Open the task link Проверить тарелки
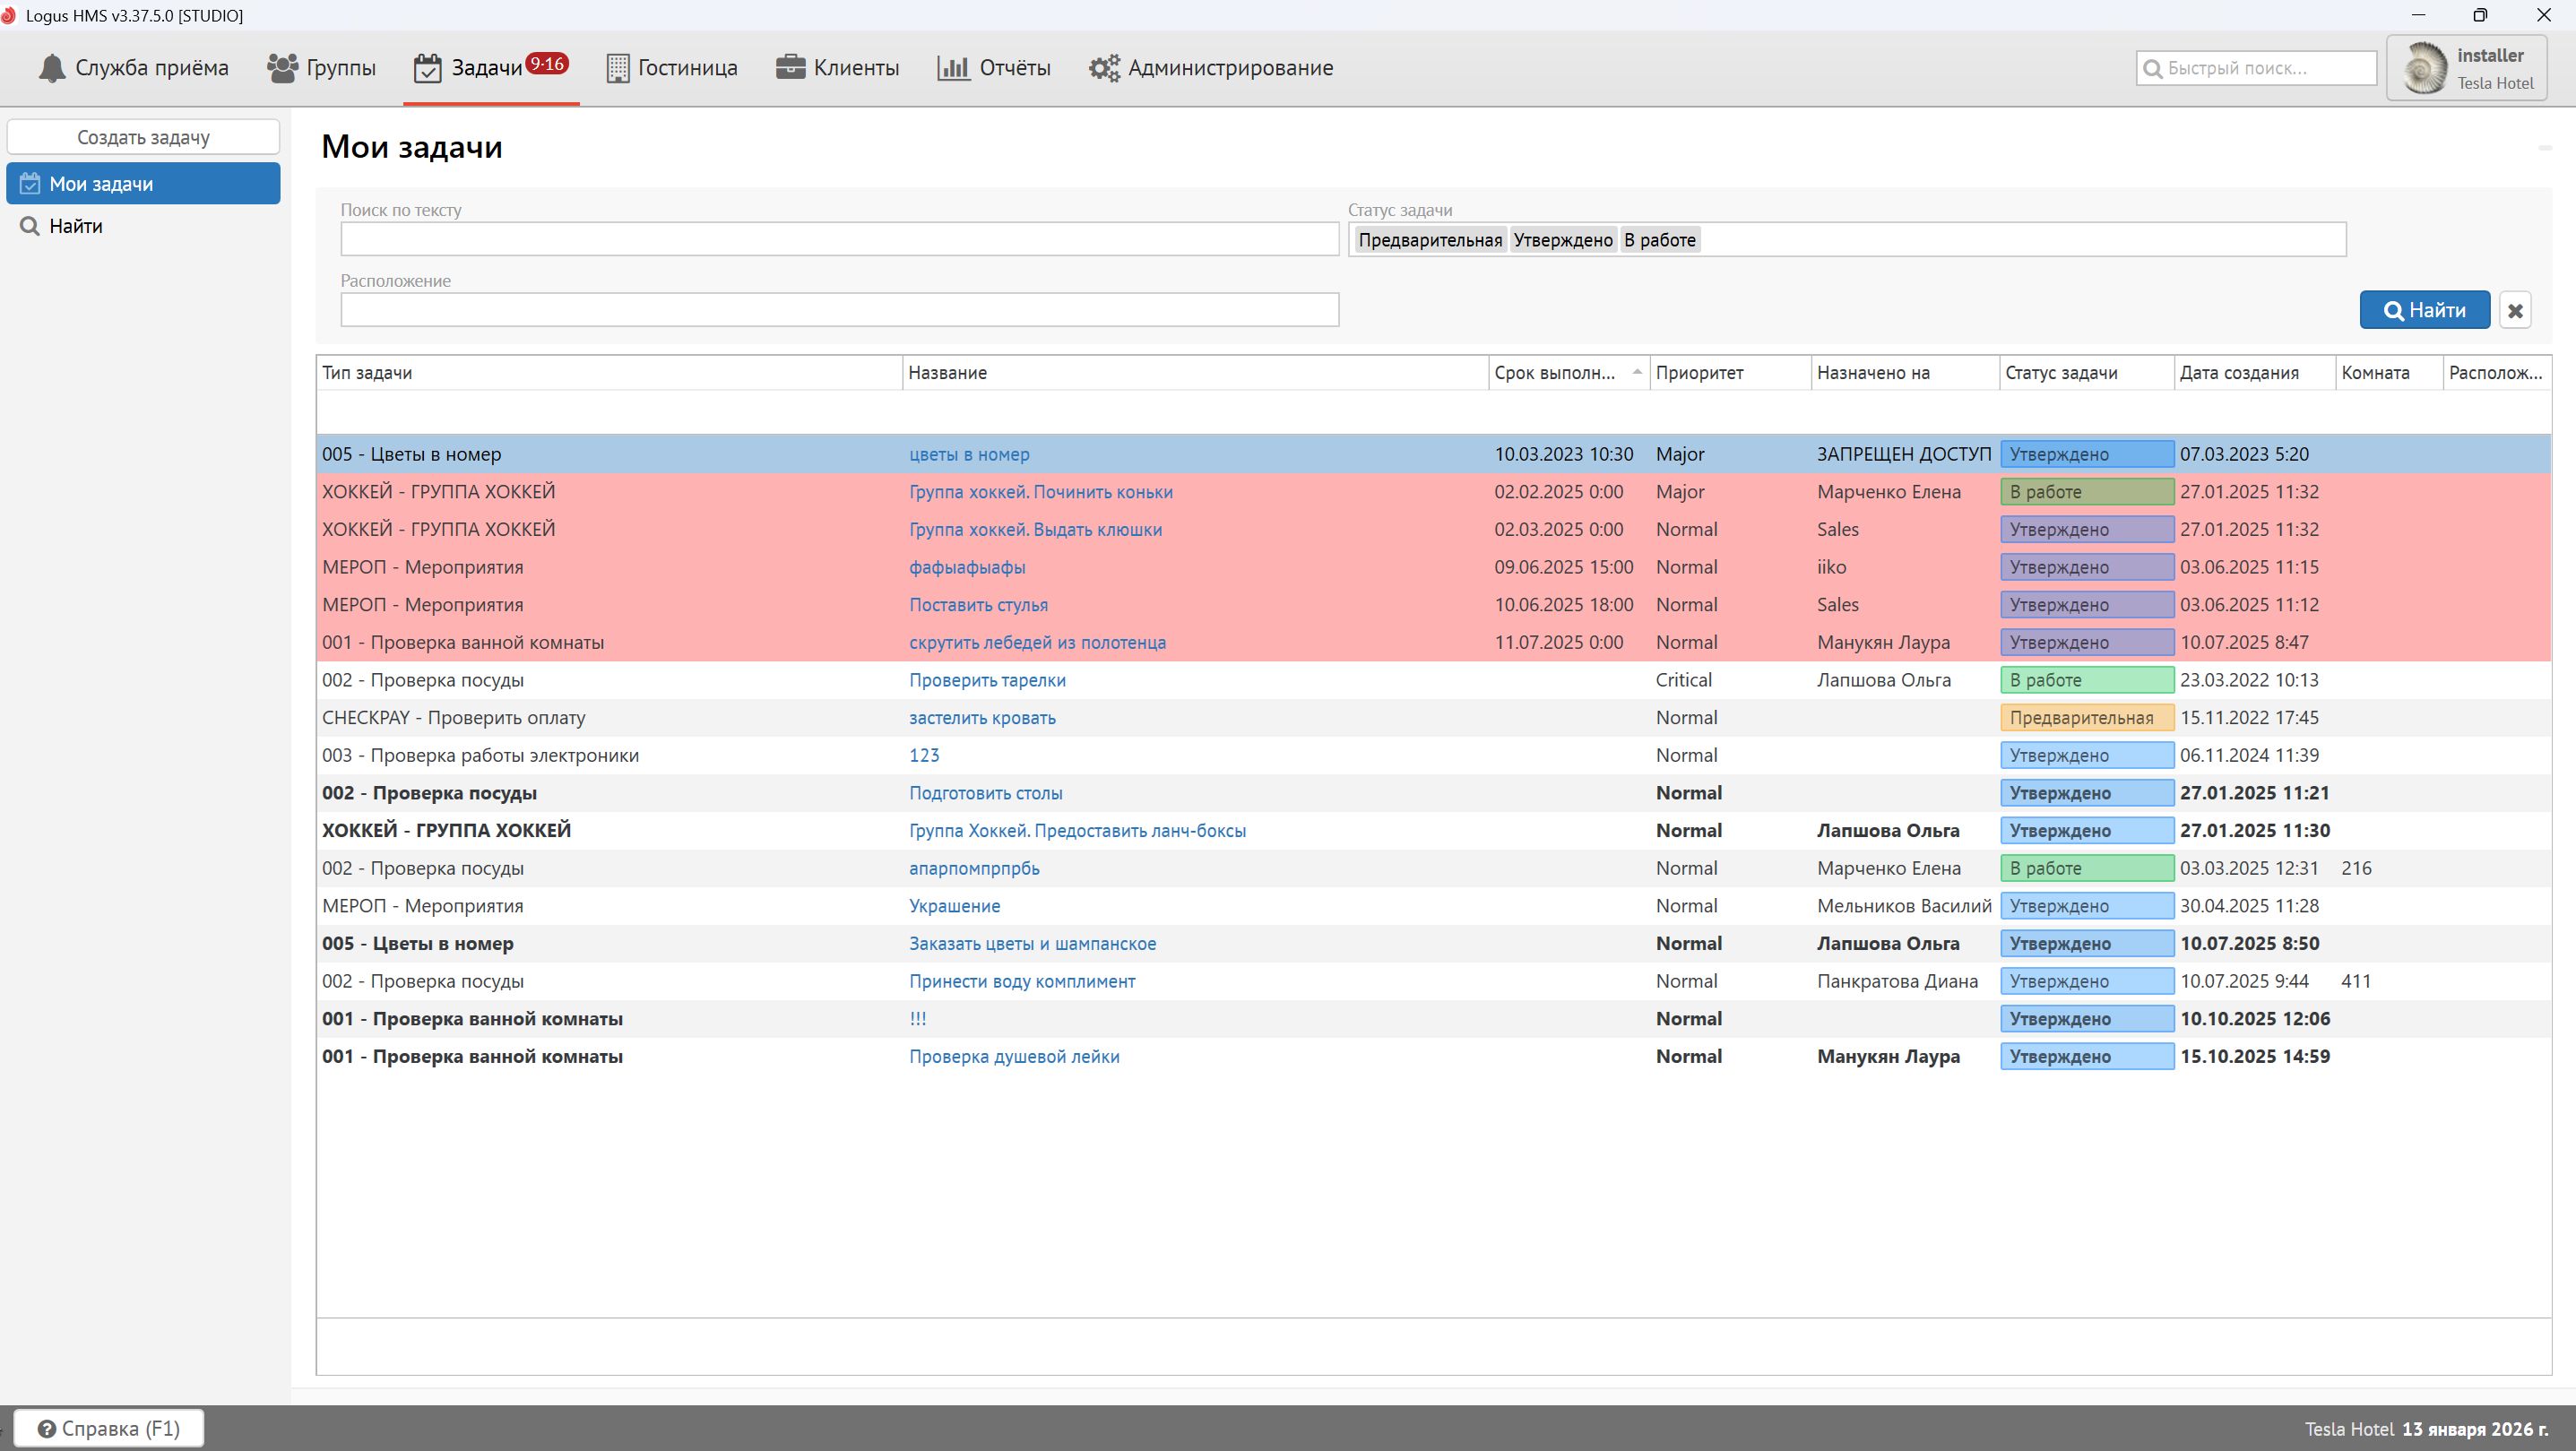The image size is (2576, 1451). (x=987, y=680)
